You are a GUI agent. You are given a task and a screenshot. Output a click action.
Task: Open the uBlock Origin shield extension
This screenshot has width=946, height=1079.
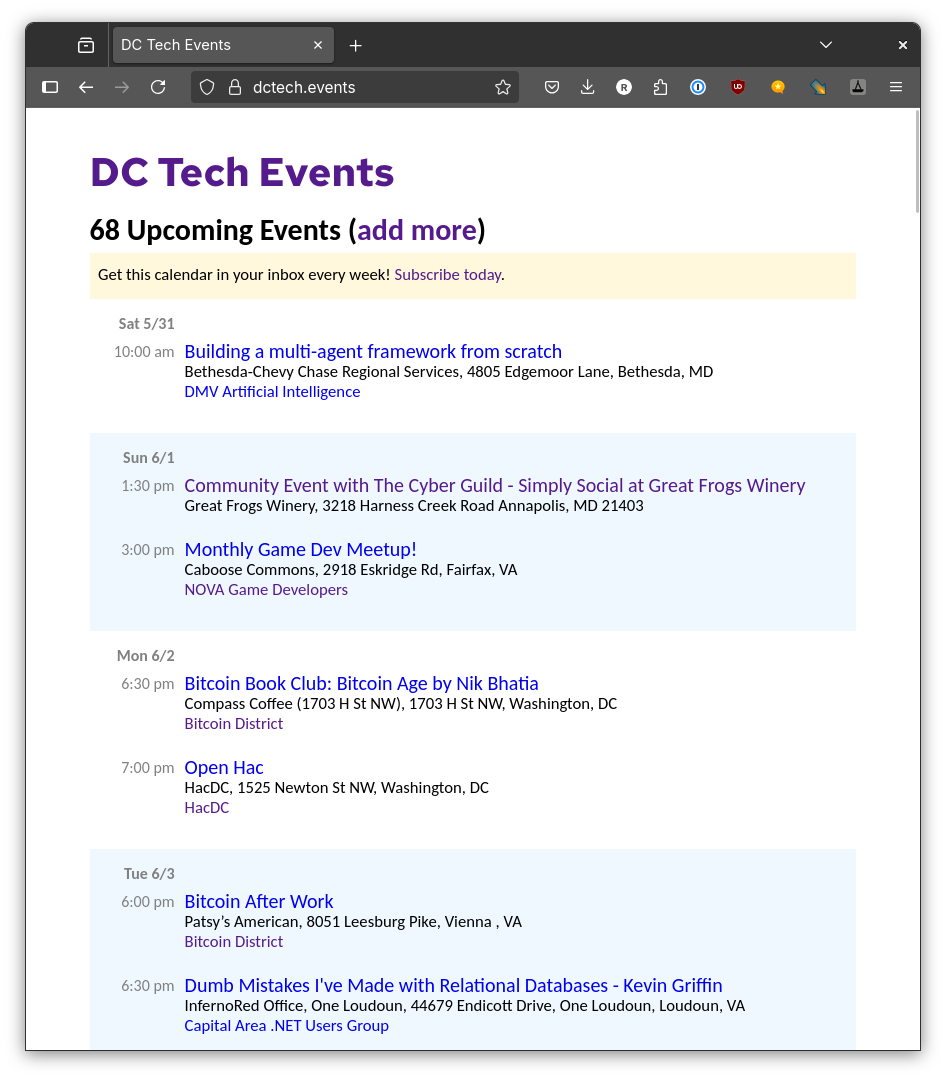738,87
